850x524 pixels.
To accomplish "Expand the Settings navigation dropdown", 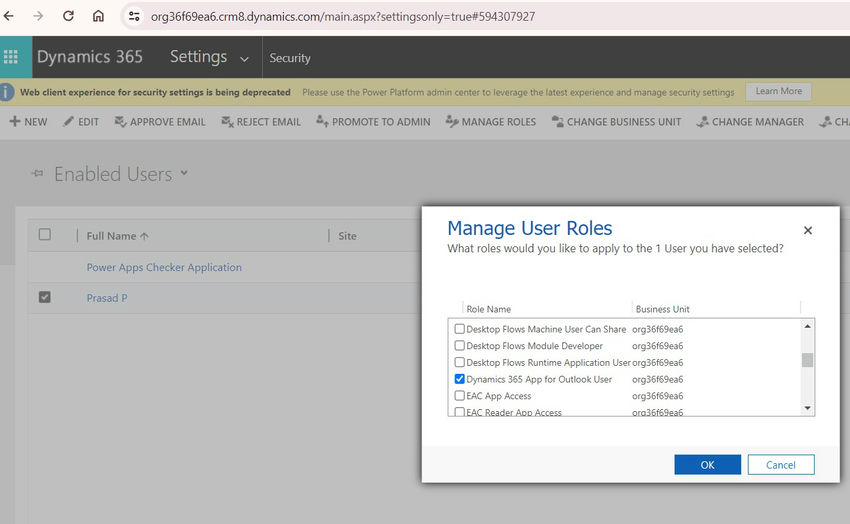I will coord(244,59).
